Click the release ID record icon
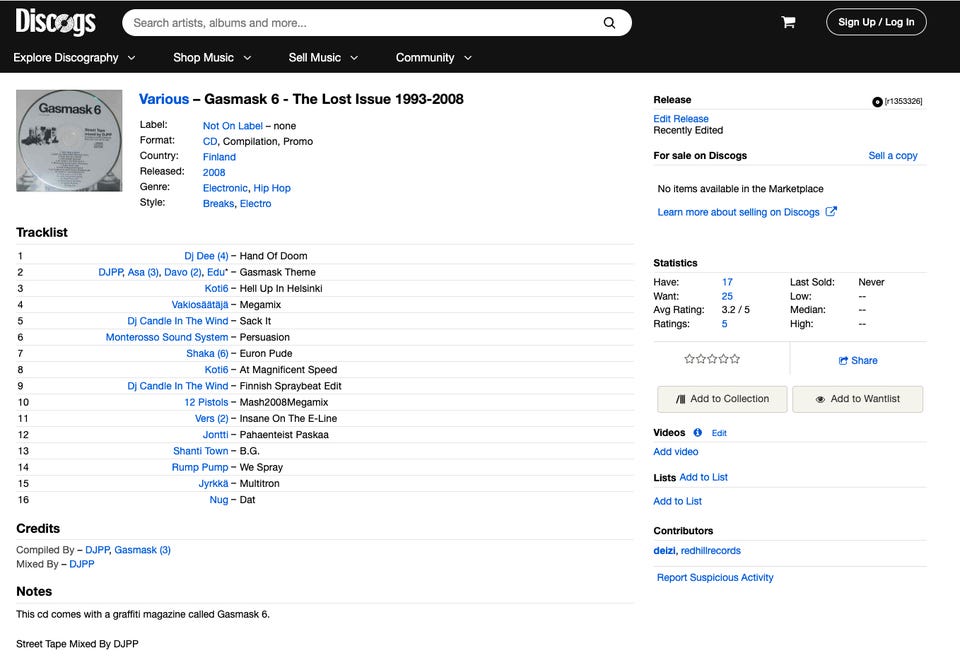Viewport: 960px width, 665px height. click(x=877, y=101)
